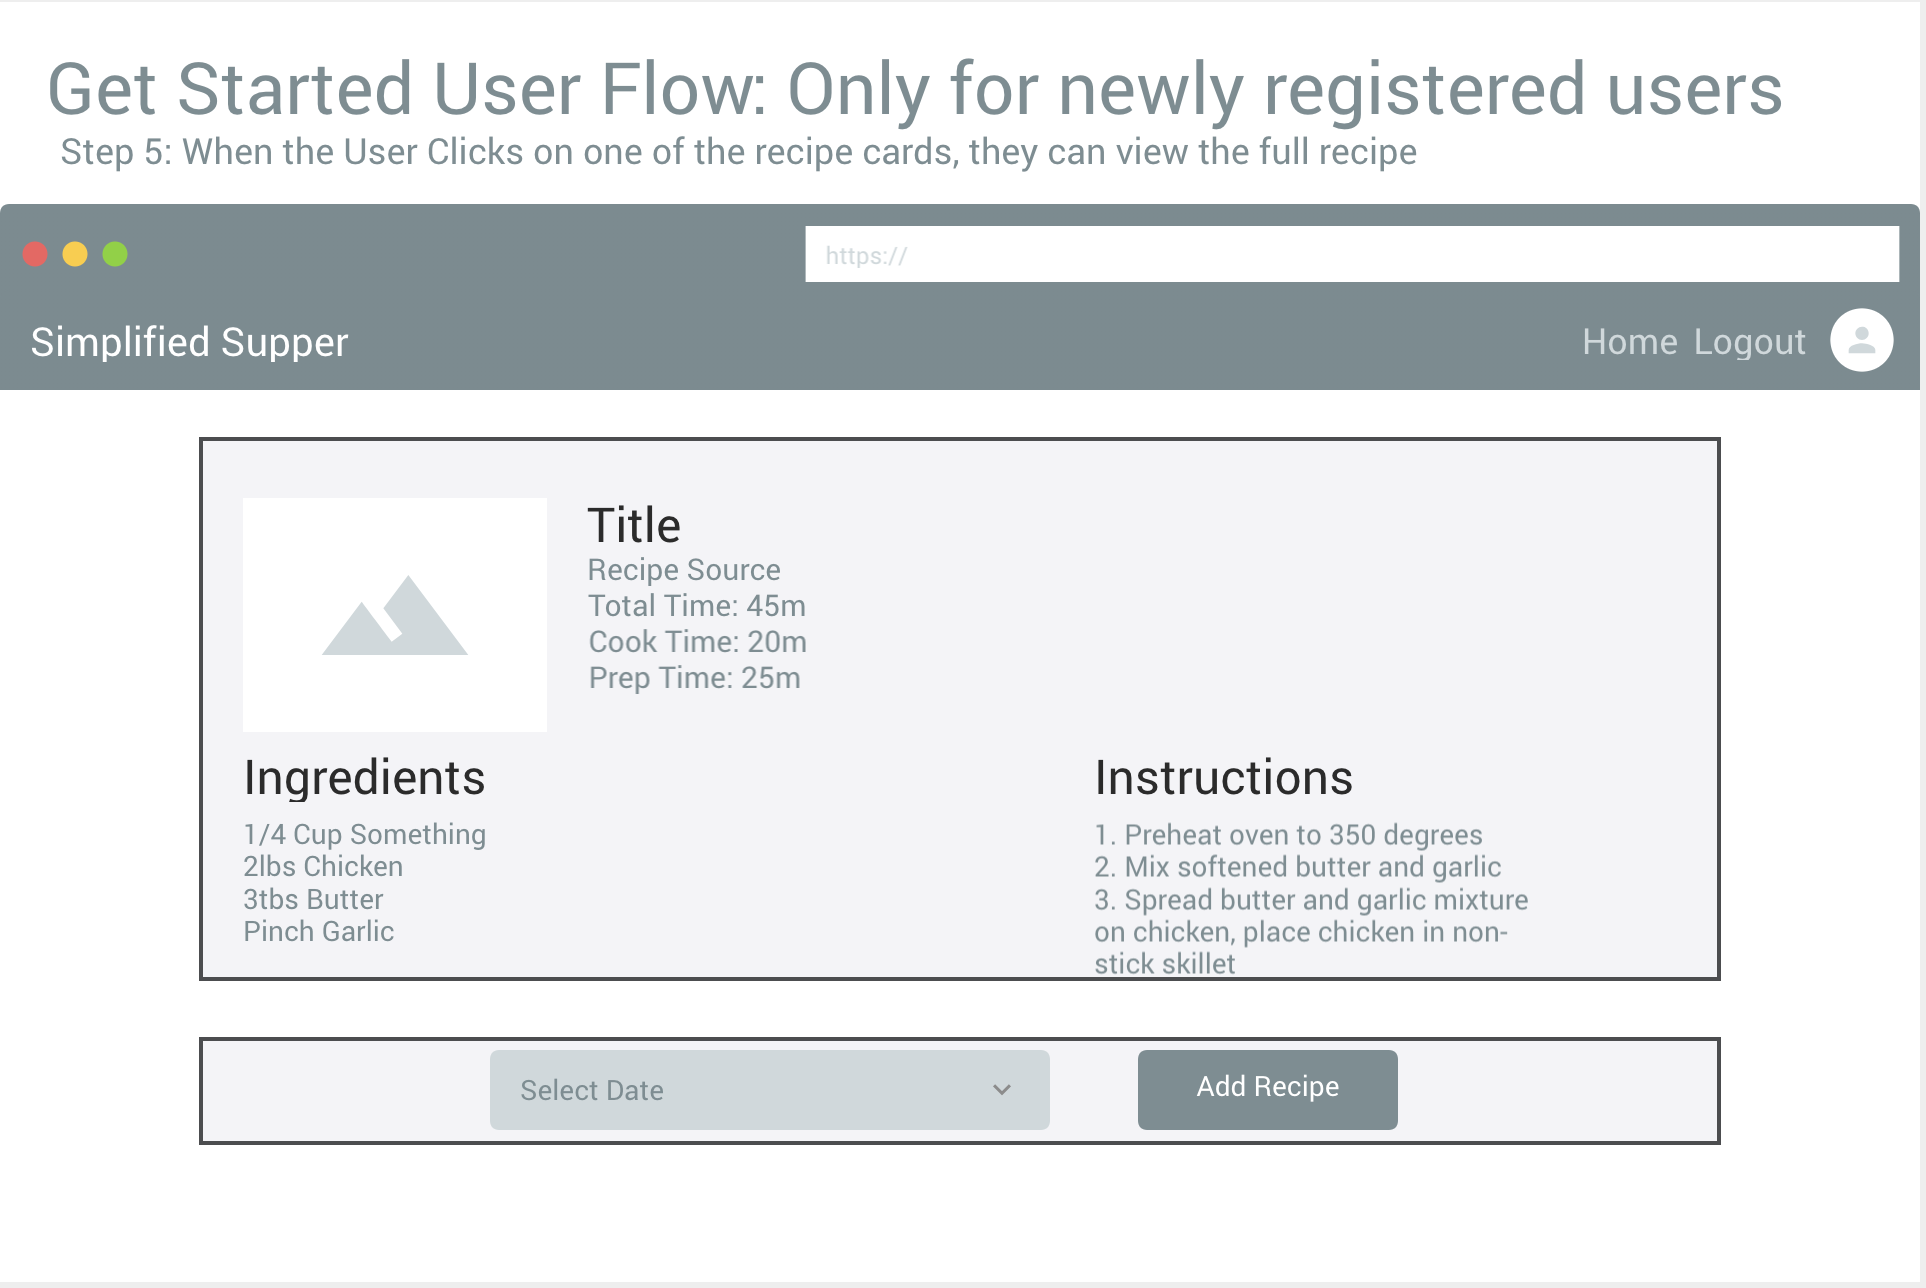The height and width of the screenshot is (1288, 1926).
Task: Click the Preheat oven instruction step
Action: click(1288, 835)
